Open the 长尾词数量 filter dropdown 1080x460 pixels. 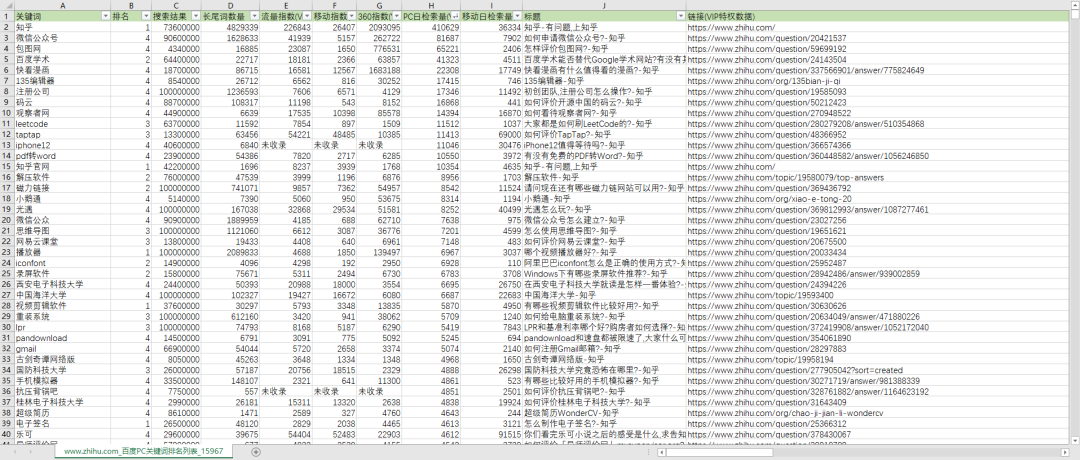252,17
